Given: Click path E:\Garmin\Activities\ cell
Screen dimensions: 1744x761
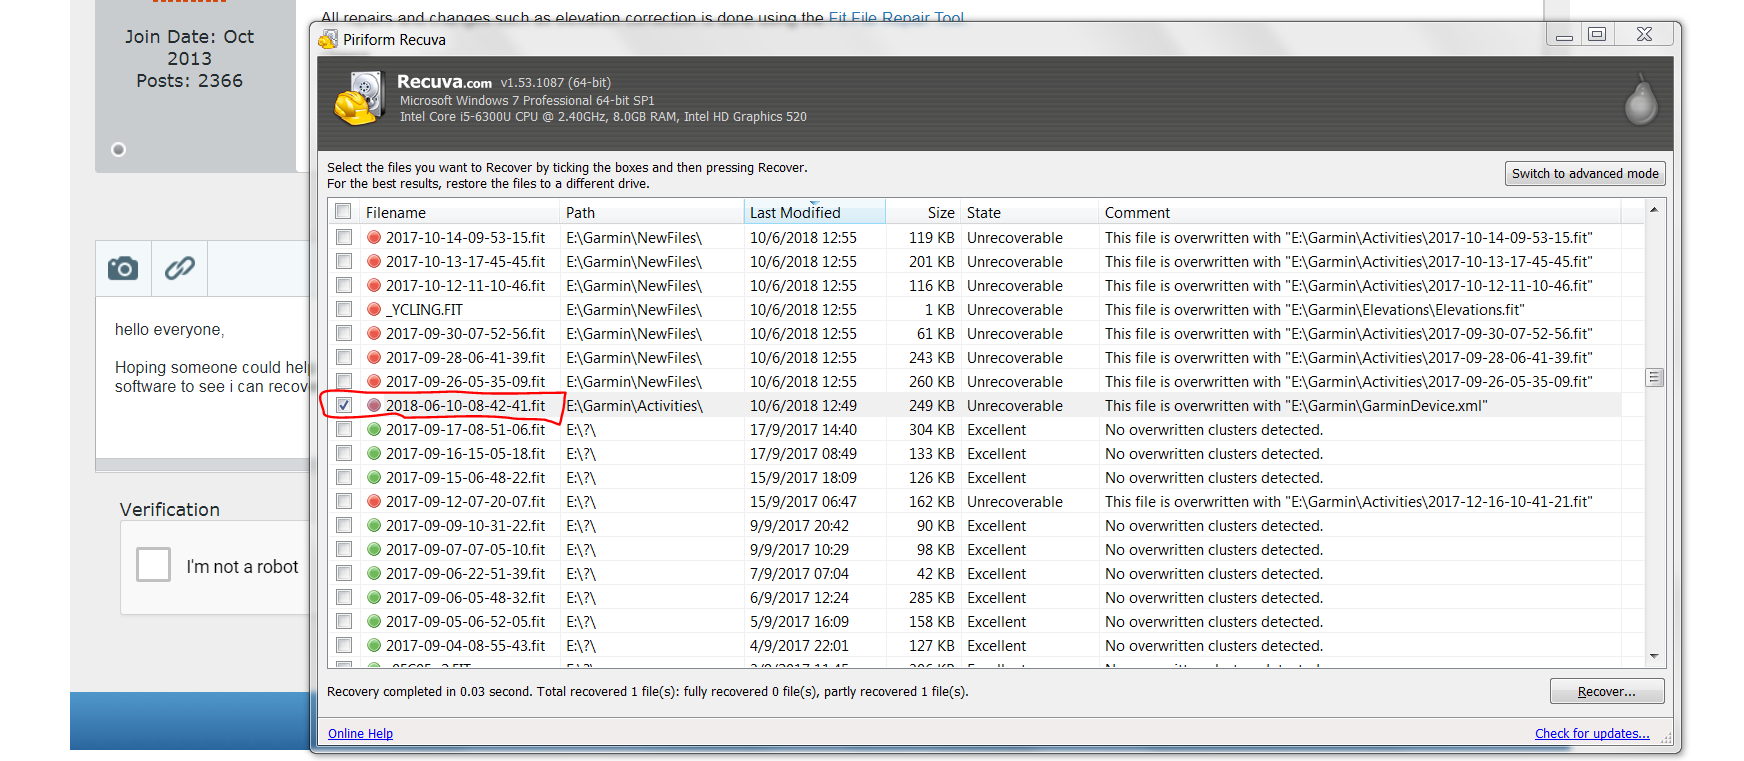Looking at the screenshot, I should (x=635, y=406).
